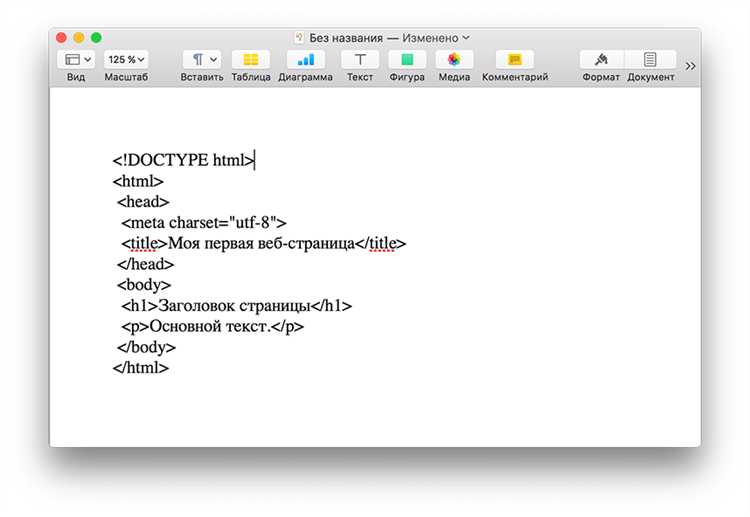
Task: Click the opening <head> line
Action: point(143,202)
